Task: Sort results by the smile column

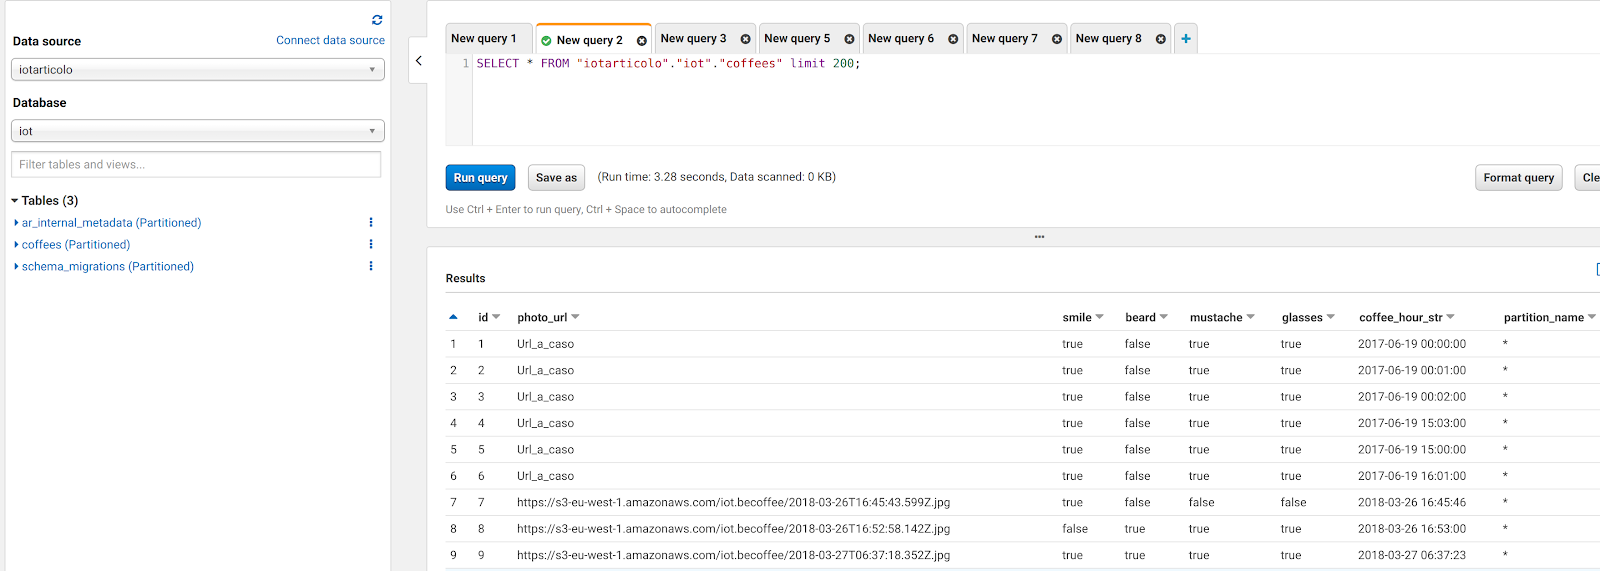Action: [x=1083, y=317]
